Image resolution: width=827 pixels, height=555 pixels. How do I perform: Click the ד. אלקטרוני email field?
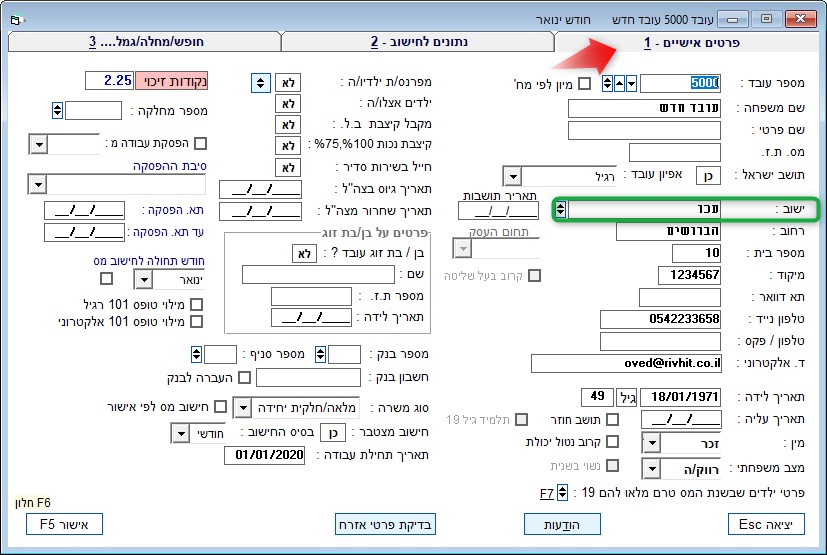tap(626, 363)
